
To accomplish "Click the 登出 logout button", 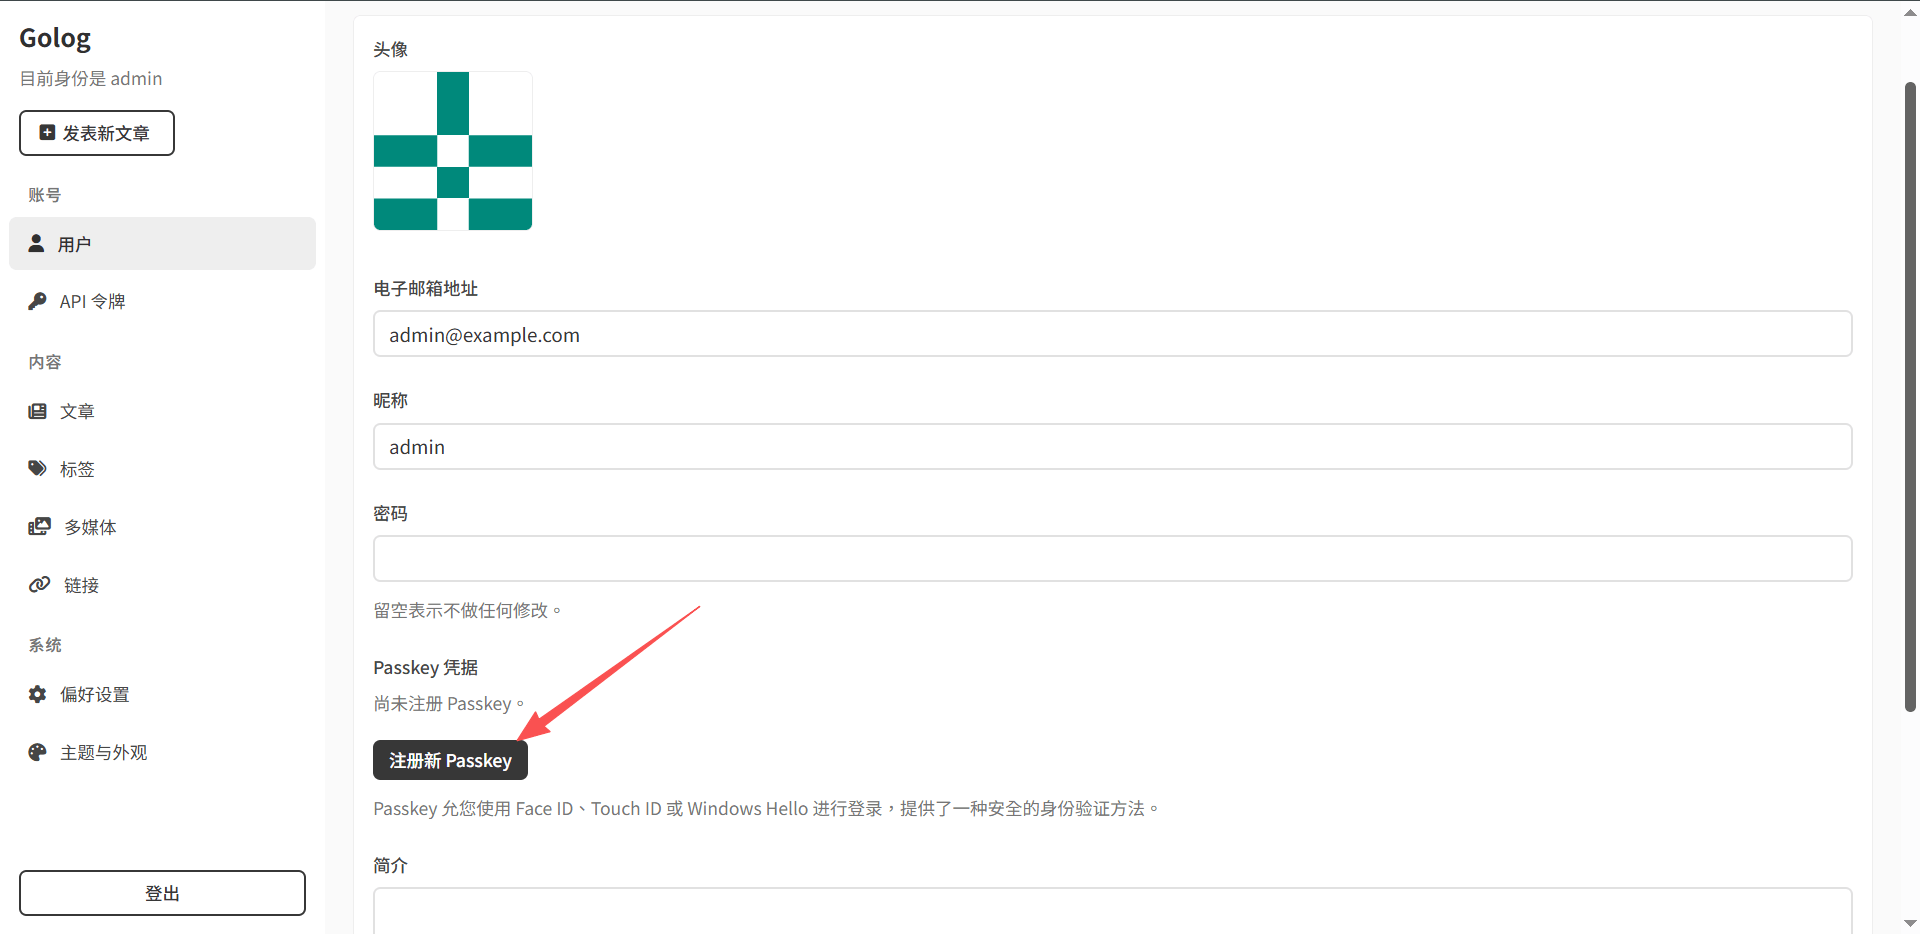I will pos(162,893).
